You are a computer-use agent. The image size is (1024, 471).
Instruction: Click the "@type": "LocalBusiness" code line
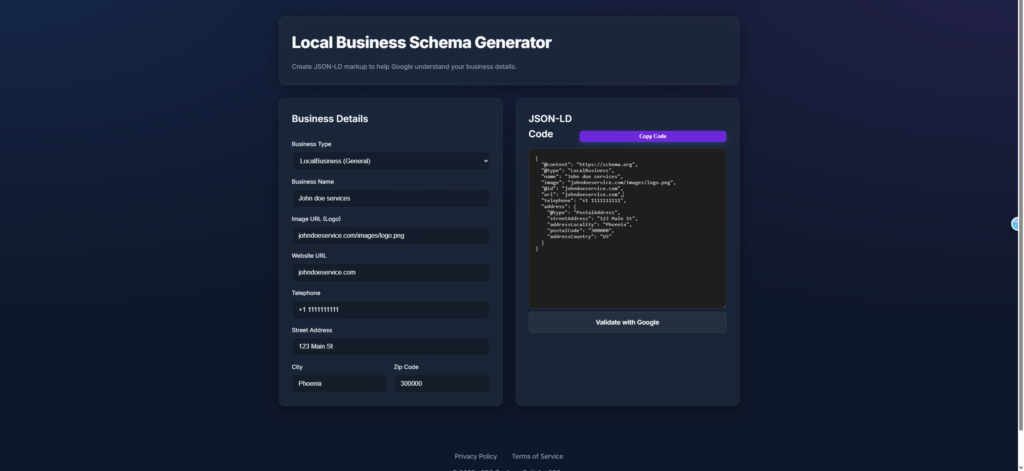[577, 171]
